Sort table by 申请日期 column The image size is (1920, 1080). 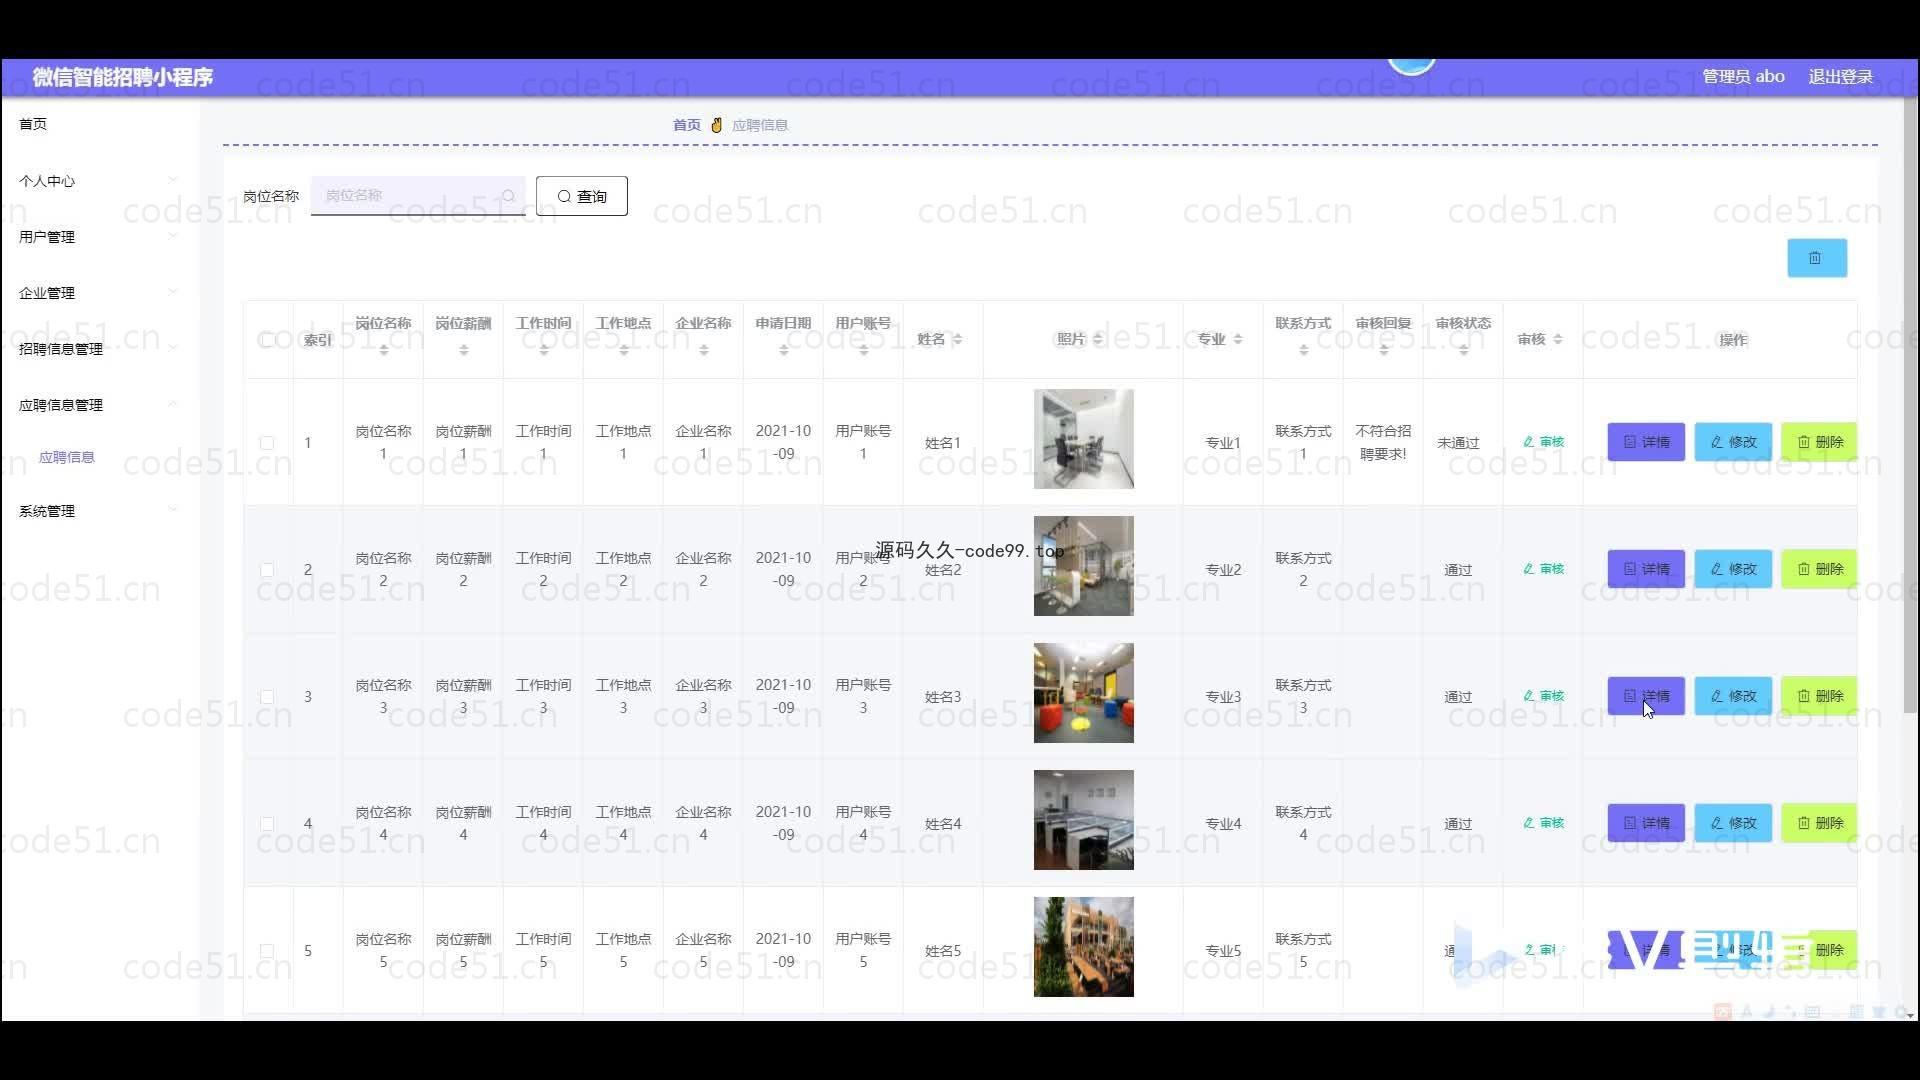point(783,350)
